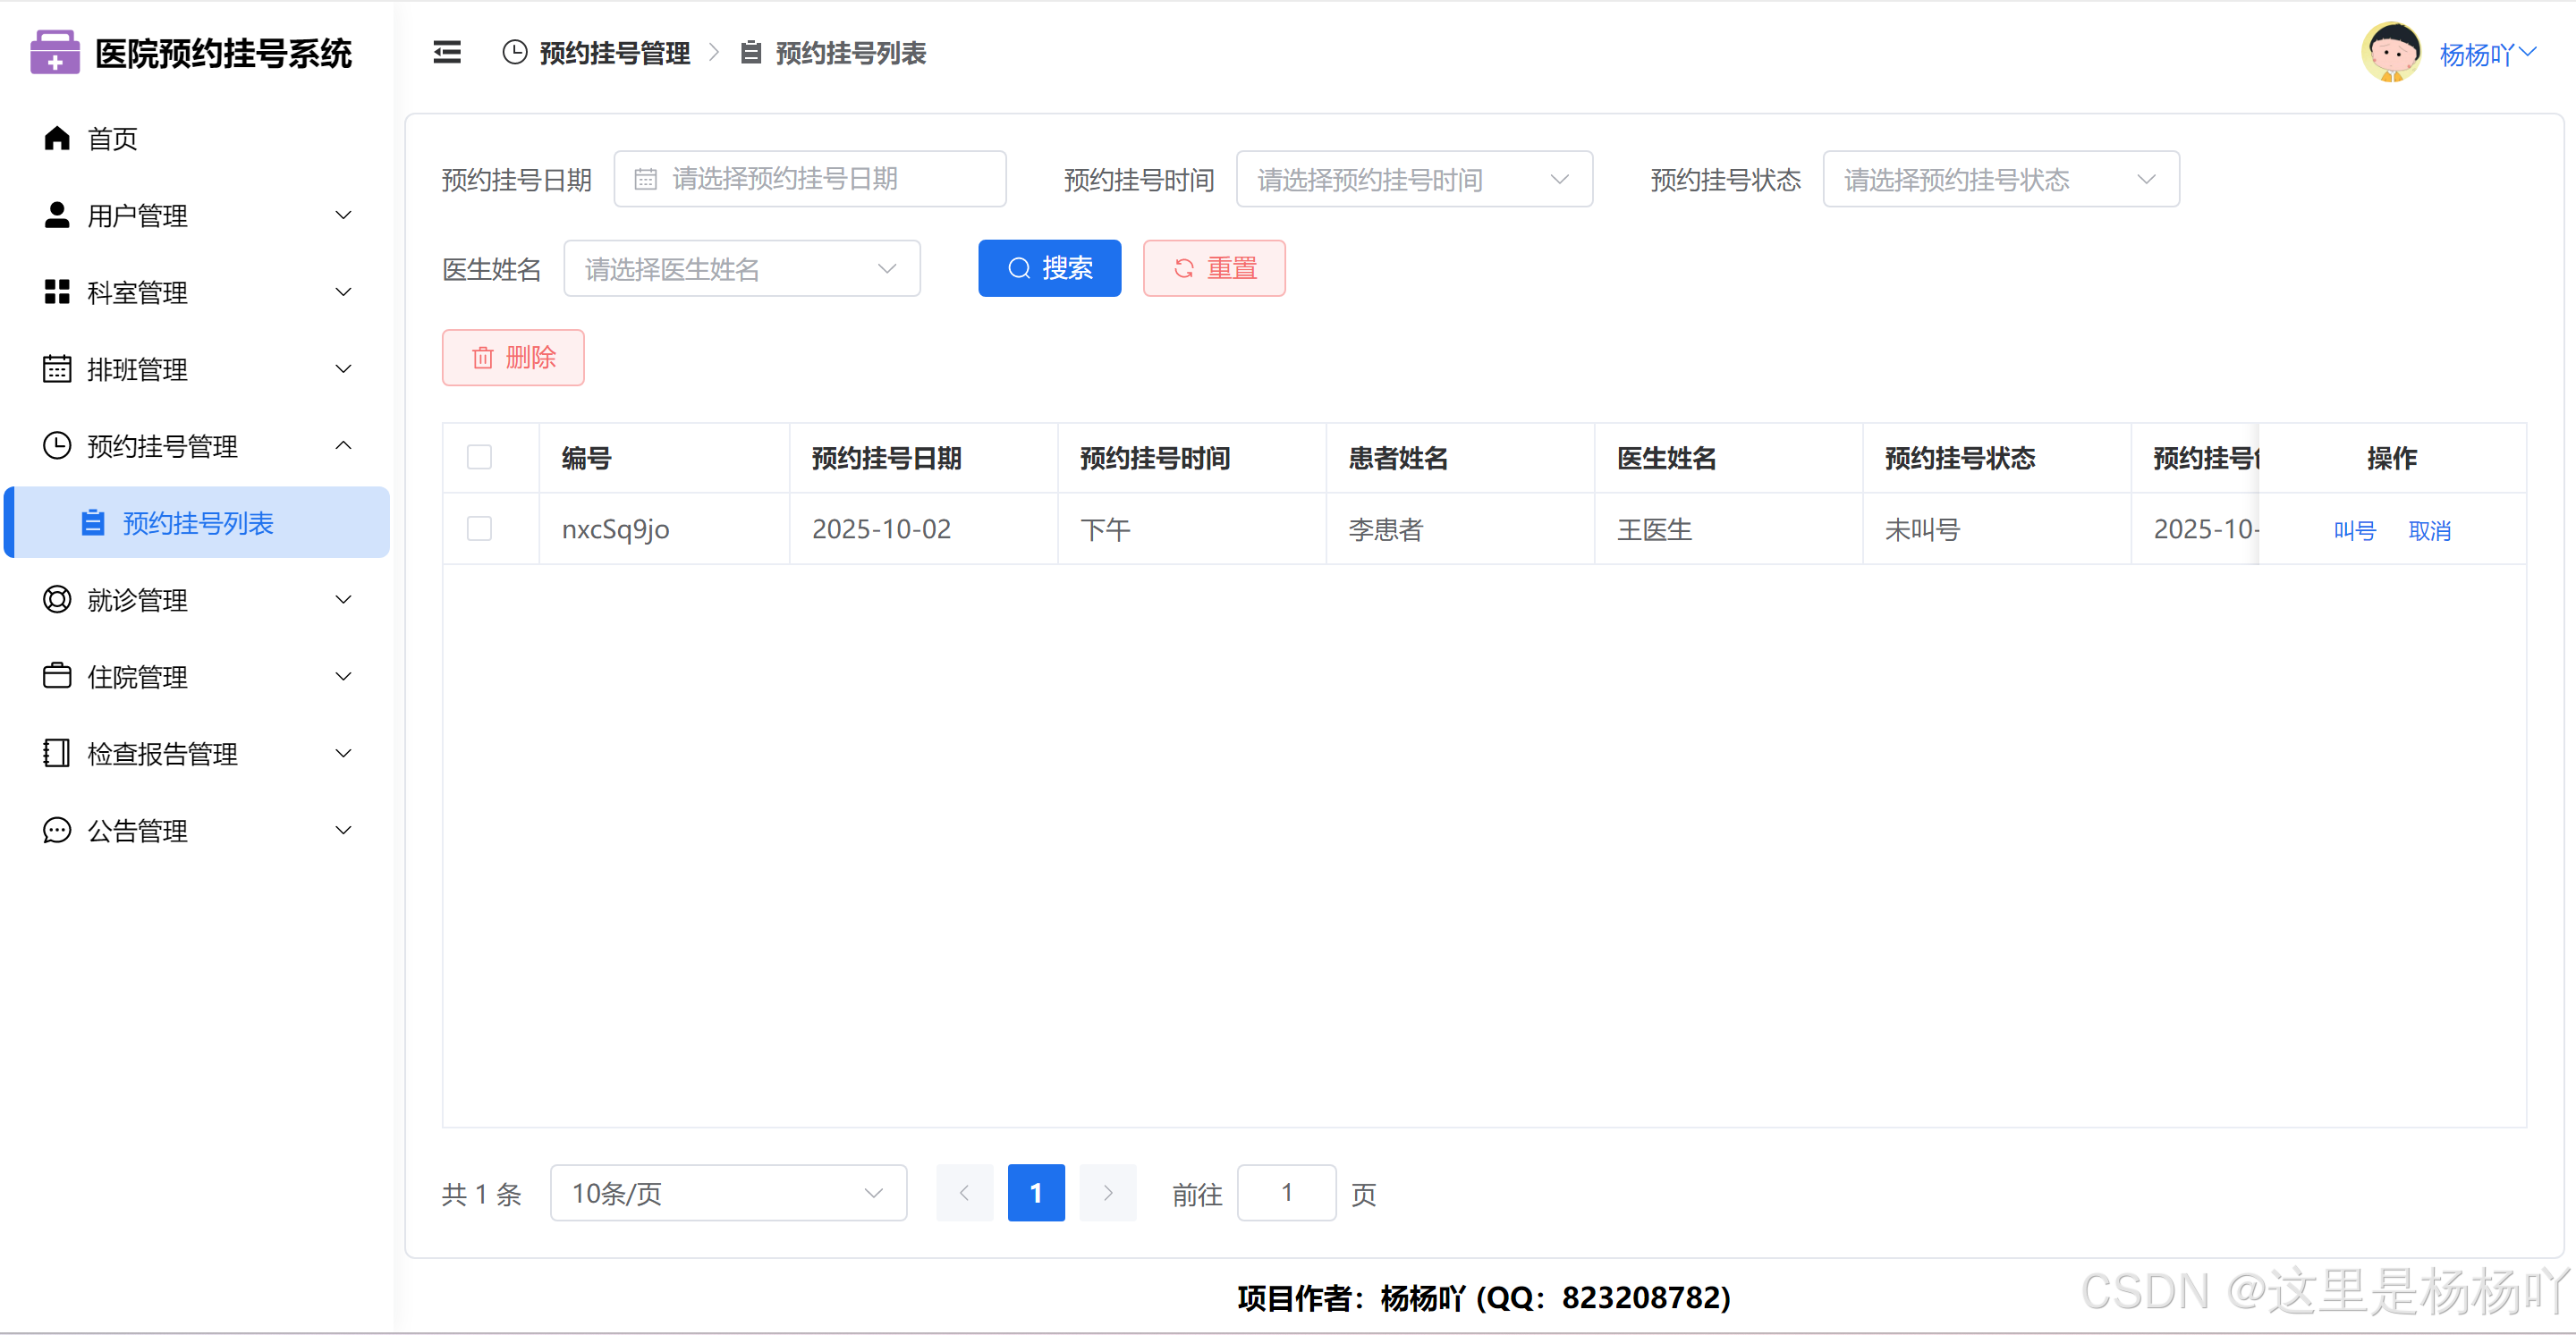The width and height of the screenshot is (2576, 1335).
Task: Open the 预约挂号状态 dropdown
Action: click(1999, 179)
